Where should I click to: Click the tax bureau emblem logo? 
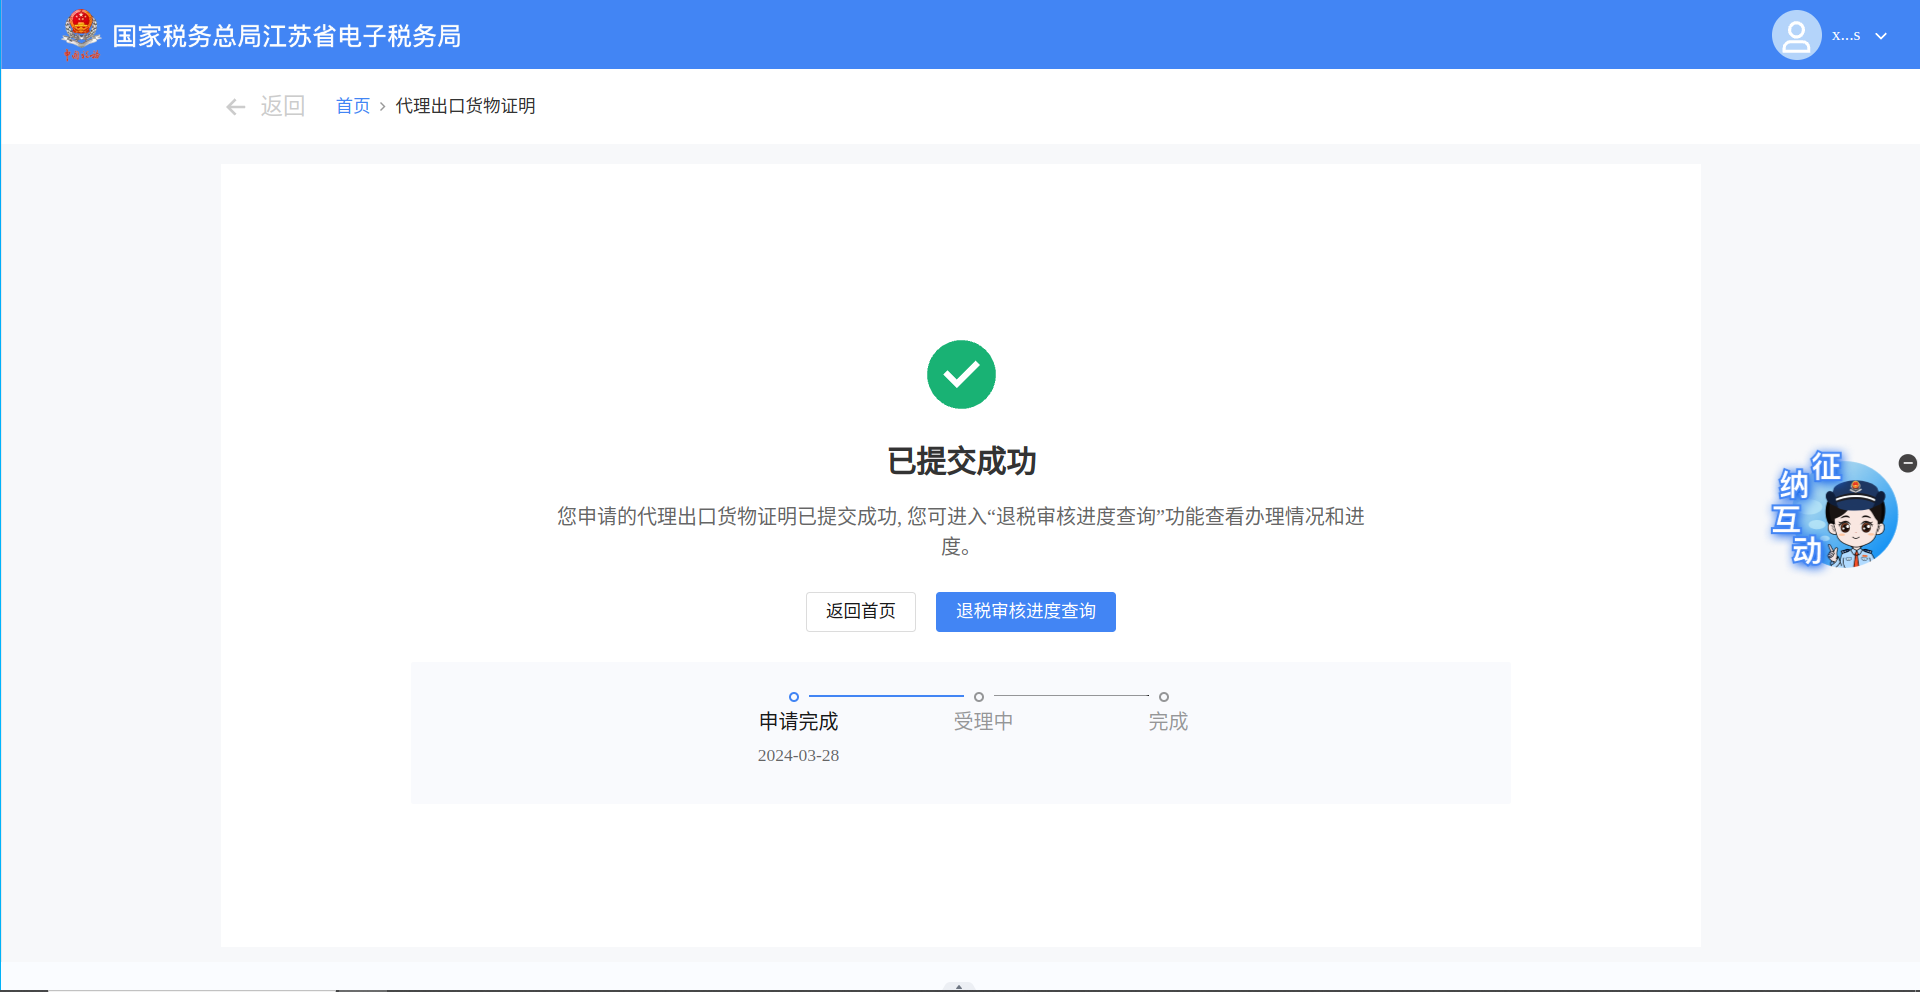pos(81,34)
